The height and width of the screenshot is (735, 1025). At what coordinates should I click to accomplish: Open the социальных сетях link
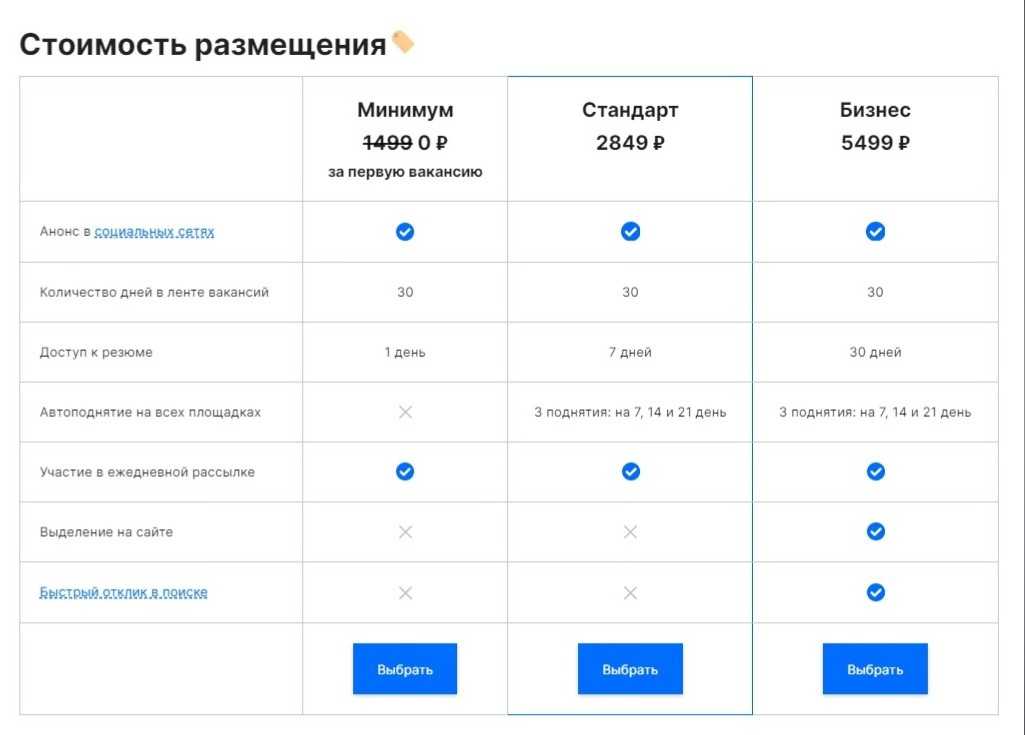[x=154, y=232]
